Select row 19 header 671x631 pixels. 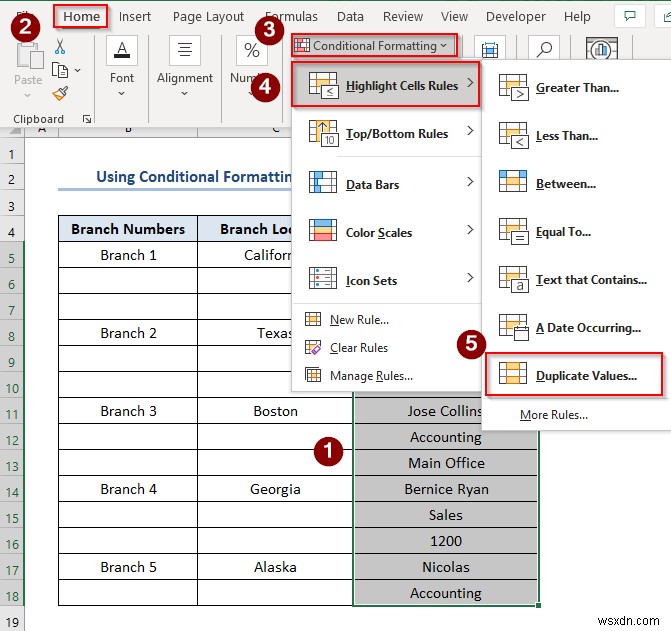(x=12, y=620)
